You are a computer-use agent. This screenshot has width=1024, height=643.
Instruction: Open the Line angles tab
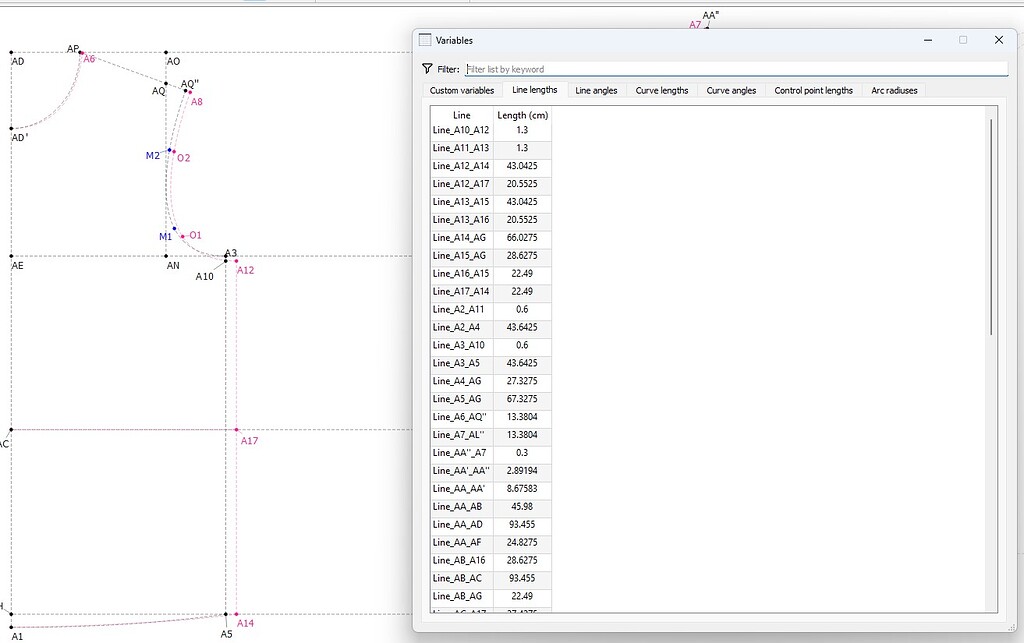[596, 90]
